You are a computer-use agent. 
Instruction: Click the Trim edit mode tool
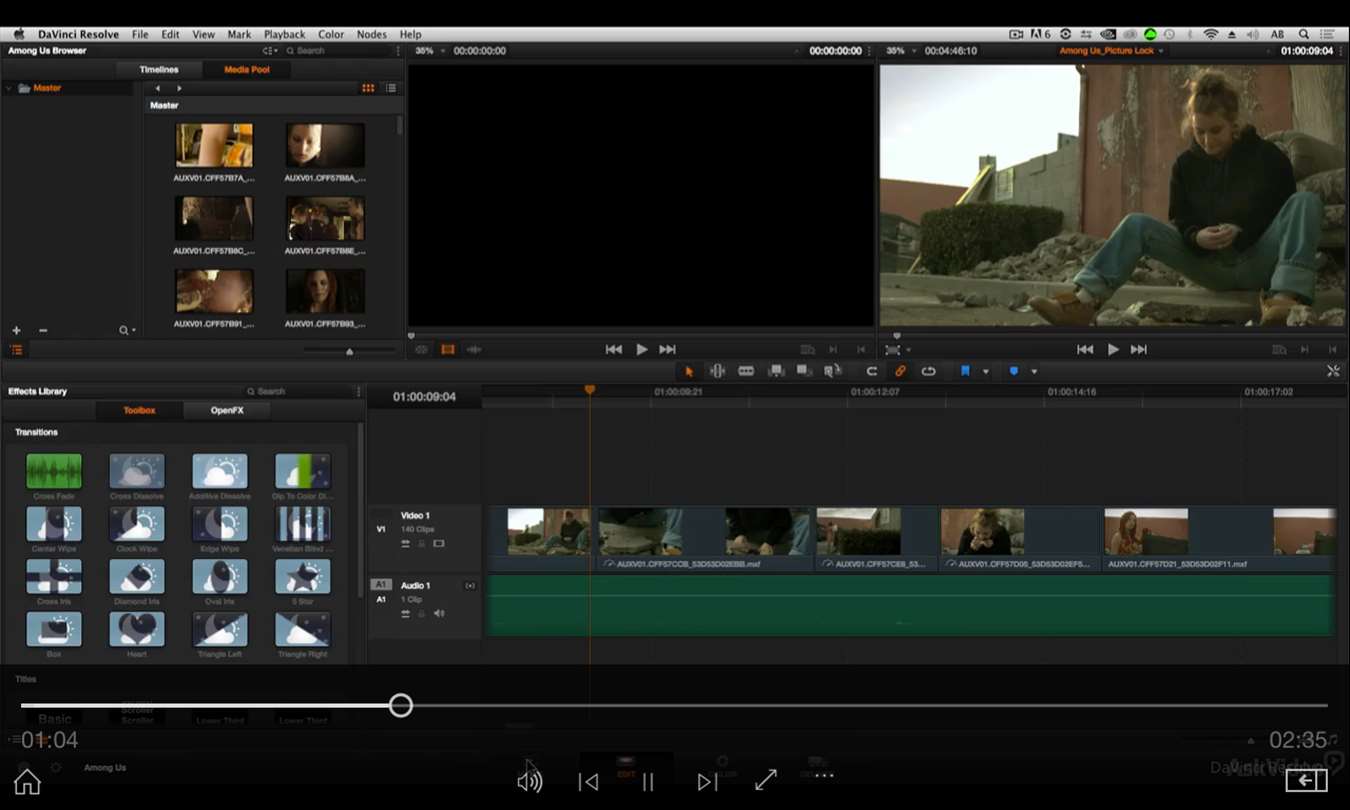(x=717, y=371)
